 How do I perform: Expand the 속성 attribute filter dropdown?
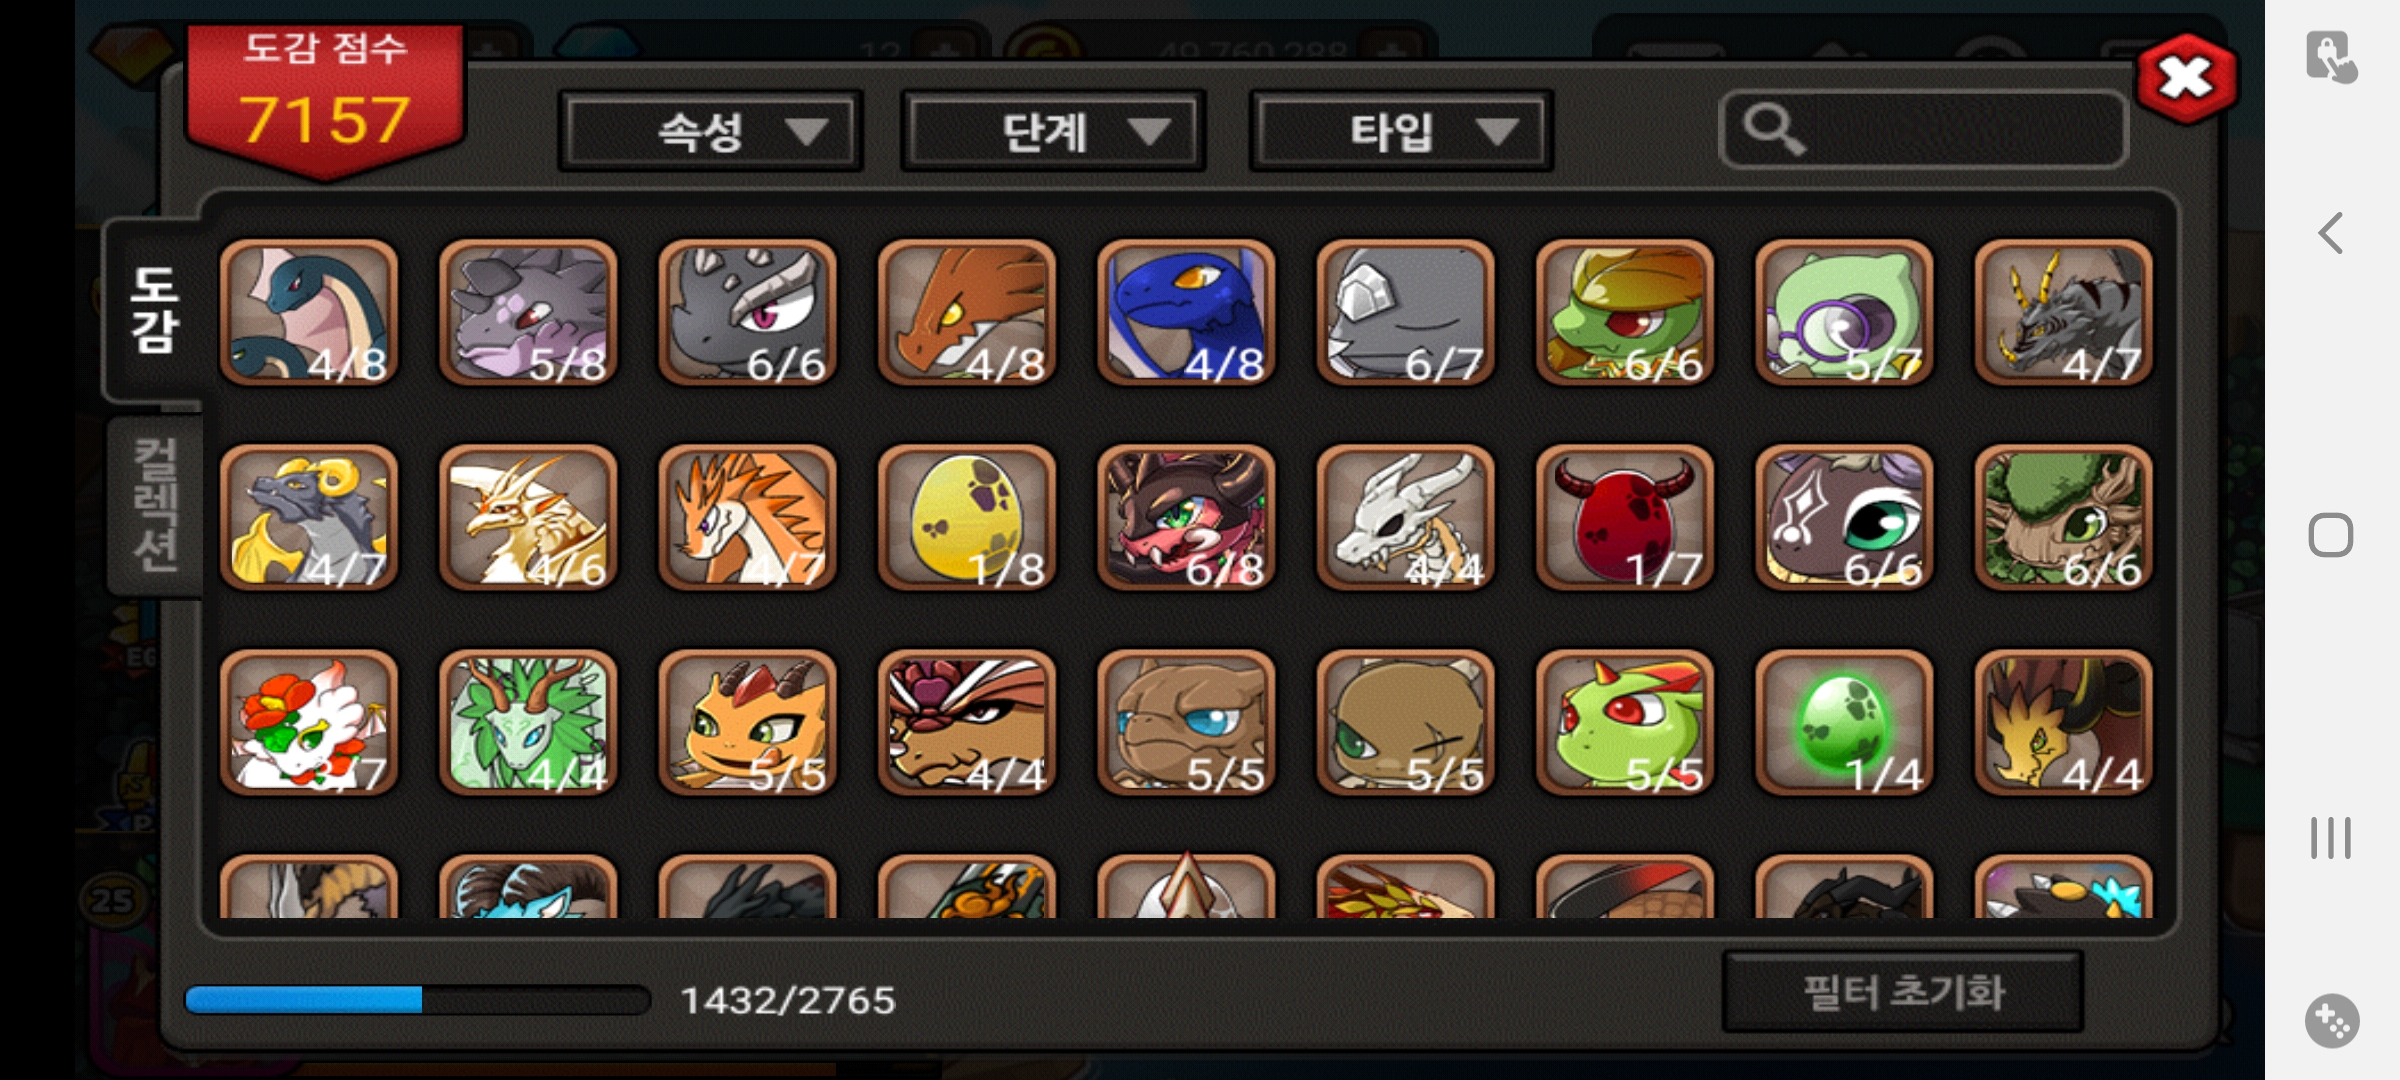click(710, 131)
